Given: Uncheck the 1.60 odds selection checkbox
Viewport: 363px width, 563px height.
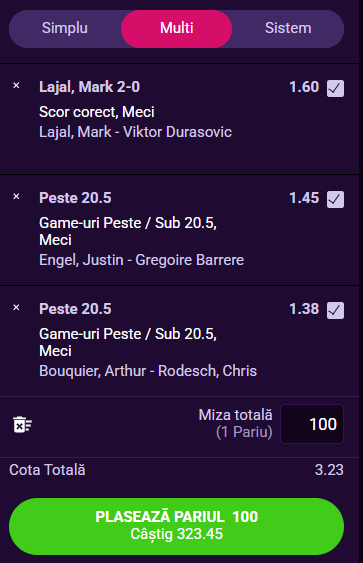Looking at the screenshot, I should tap(335, 88).
